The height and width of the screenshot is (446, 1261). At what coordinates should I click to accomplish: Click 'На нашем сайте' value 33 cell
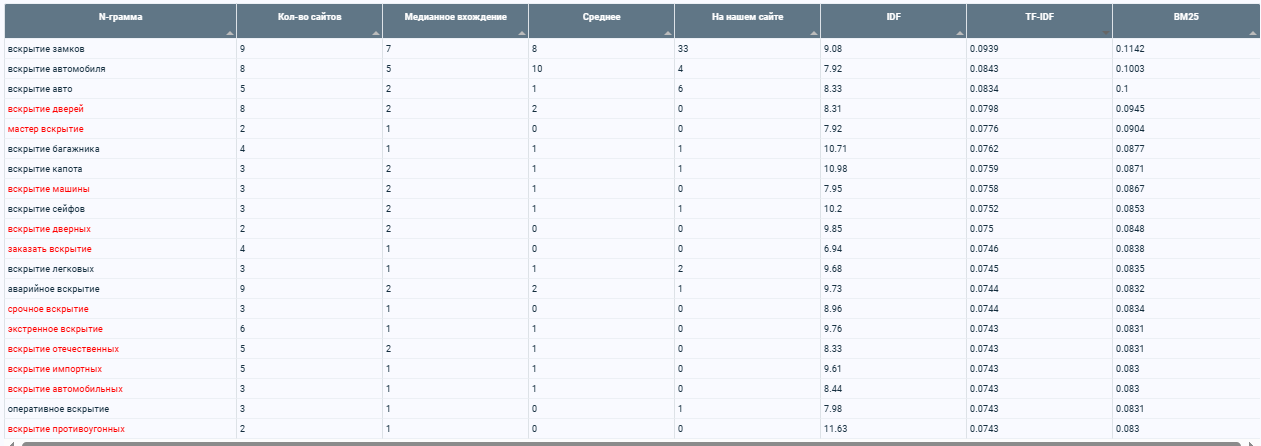pos(747,49)
